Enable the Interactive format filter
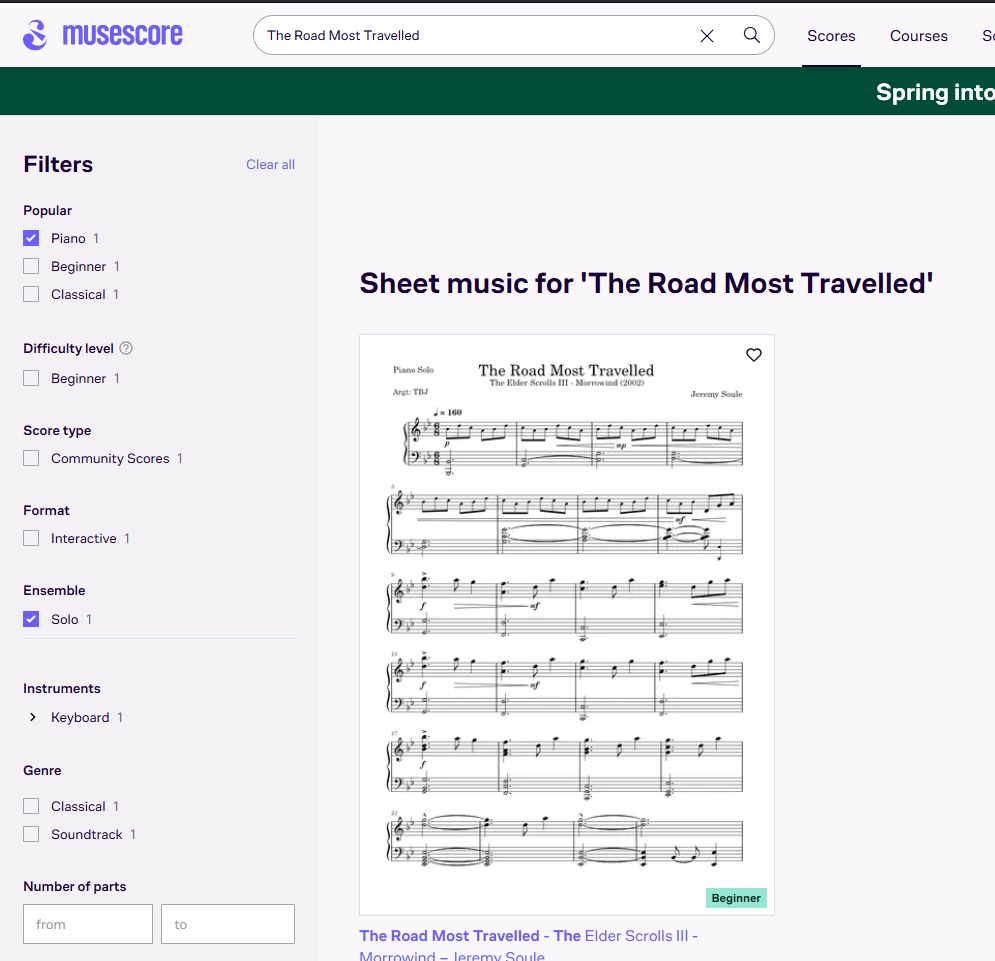This screenshot has height=961, width=995. (31, 538)
